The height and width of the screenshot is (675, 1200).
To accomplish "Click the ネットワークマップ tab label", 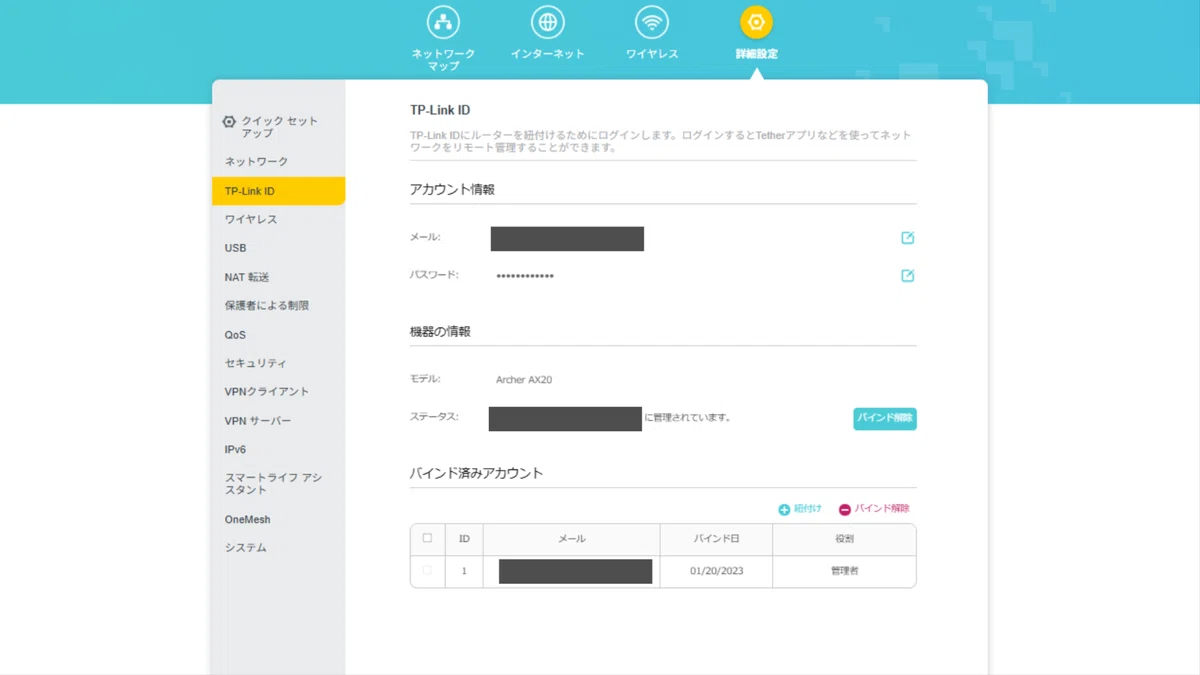I will (443, 59).
